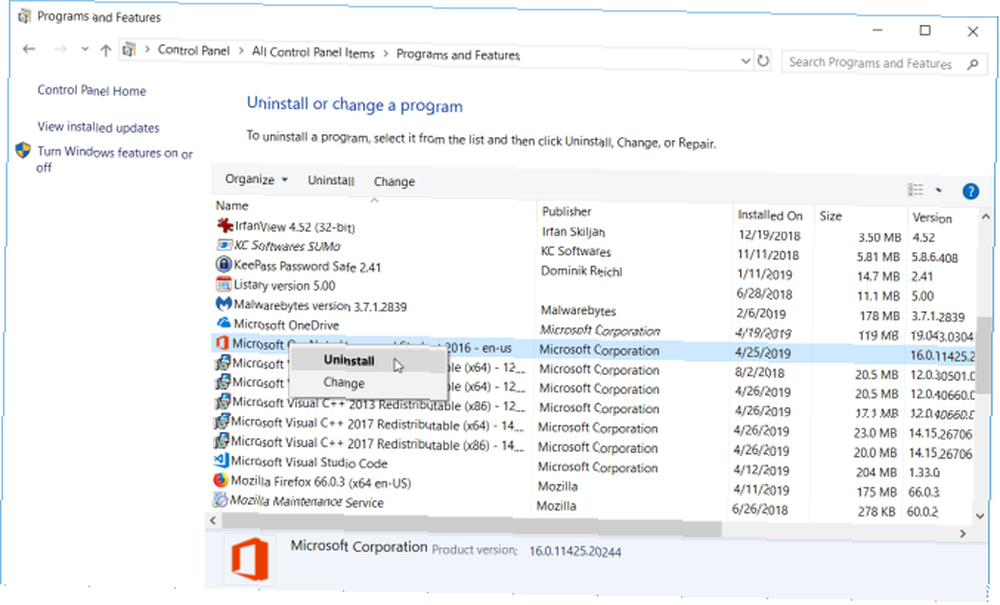Viewport: 1000px width, 605px height.
Task: Select IrfanView 4.52 (32-bit) row
Action: click(596, 231)
